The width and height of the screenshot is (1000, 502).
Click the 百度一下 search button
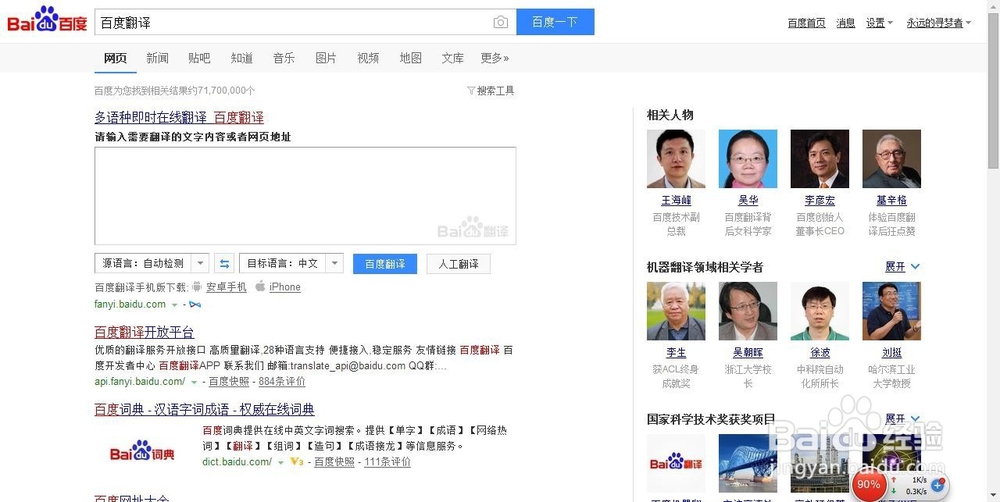click(x=555, y=22)
